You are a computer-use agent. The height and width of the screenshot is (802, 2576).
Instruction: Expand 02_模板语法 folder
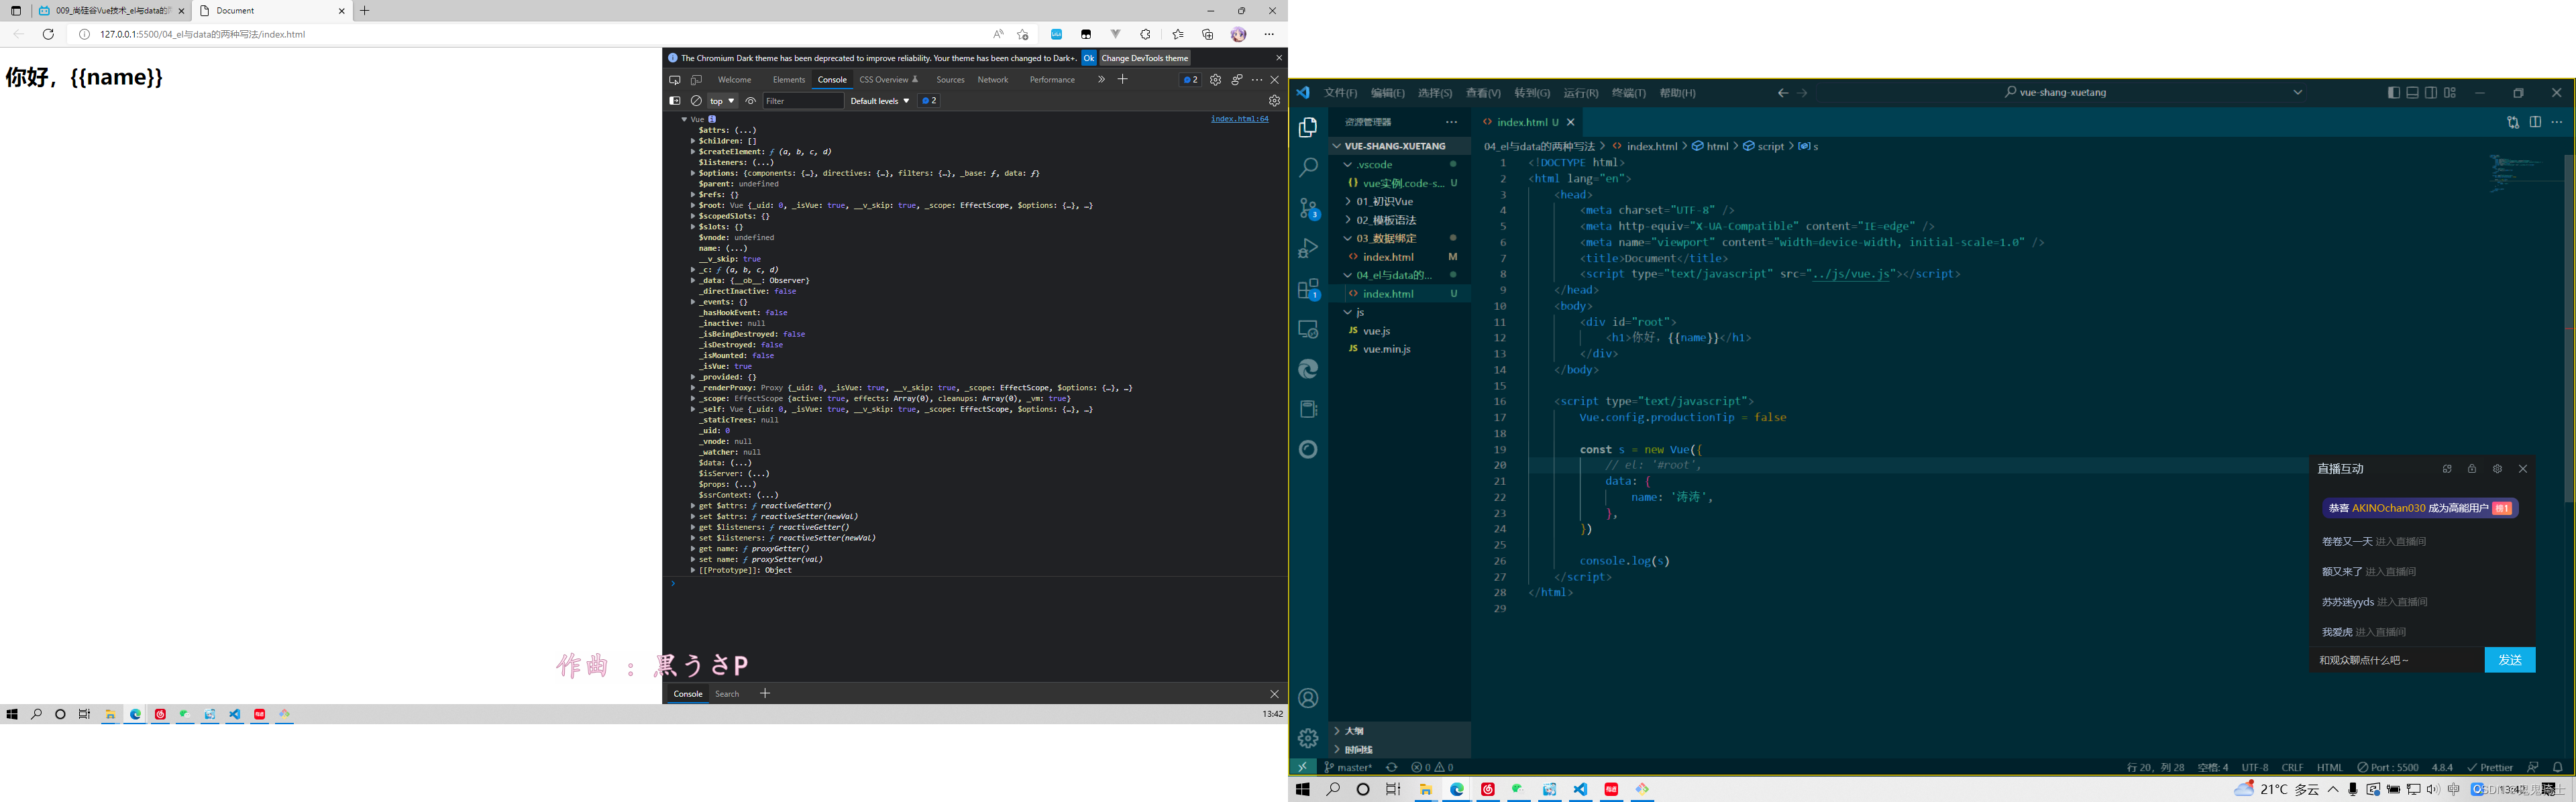pyautogui.click(x=1399, y=220)
